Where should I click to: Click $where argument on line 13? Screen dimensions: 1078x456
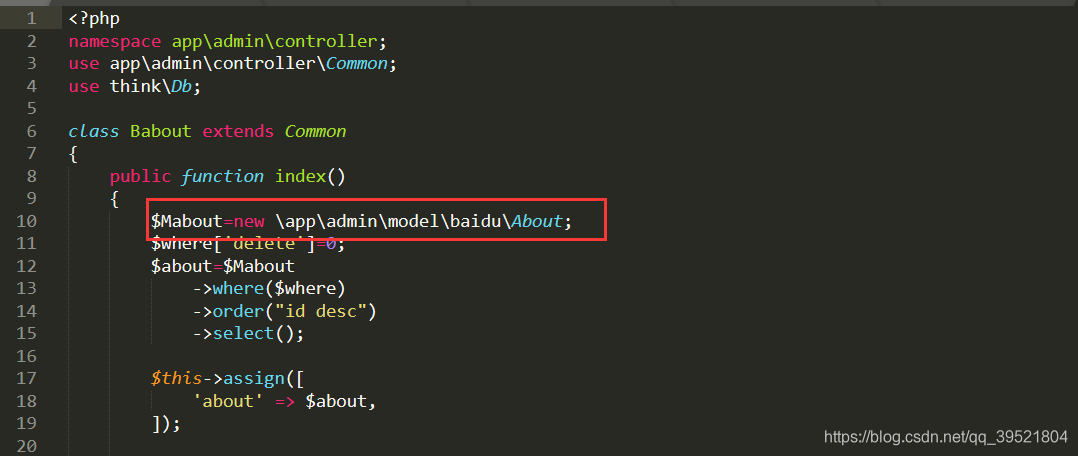pyautogui.click(x=305, y=289)
